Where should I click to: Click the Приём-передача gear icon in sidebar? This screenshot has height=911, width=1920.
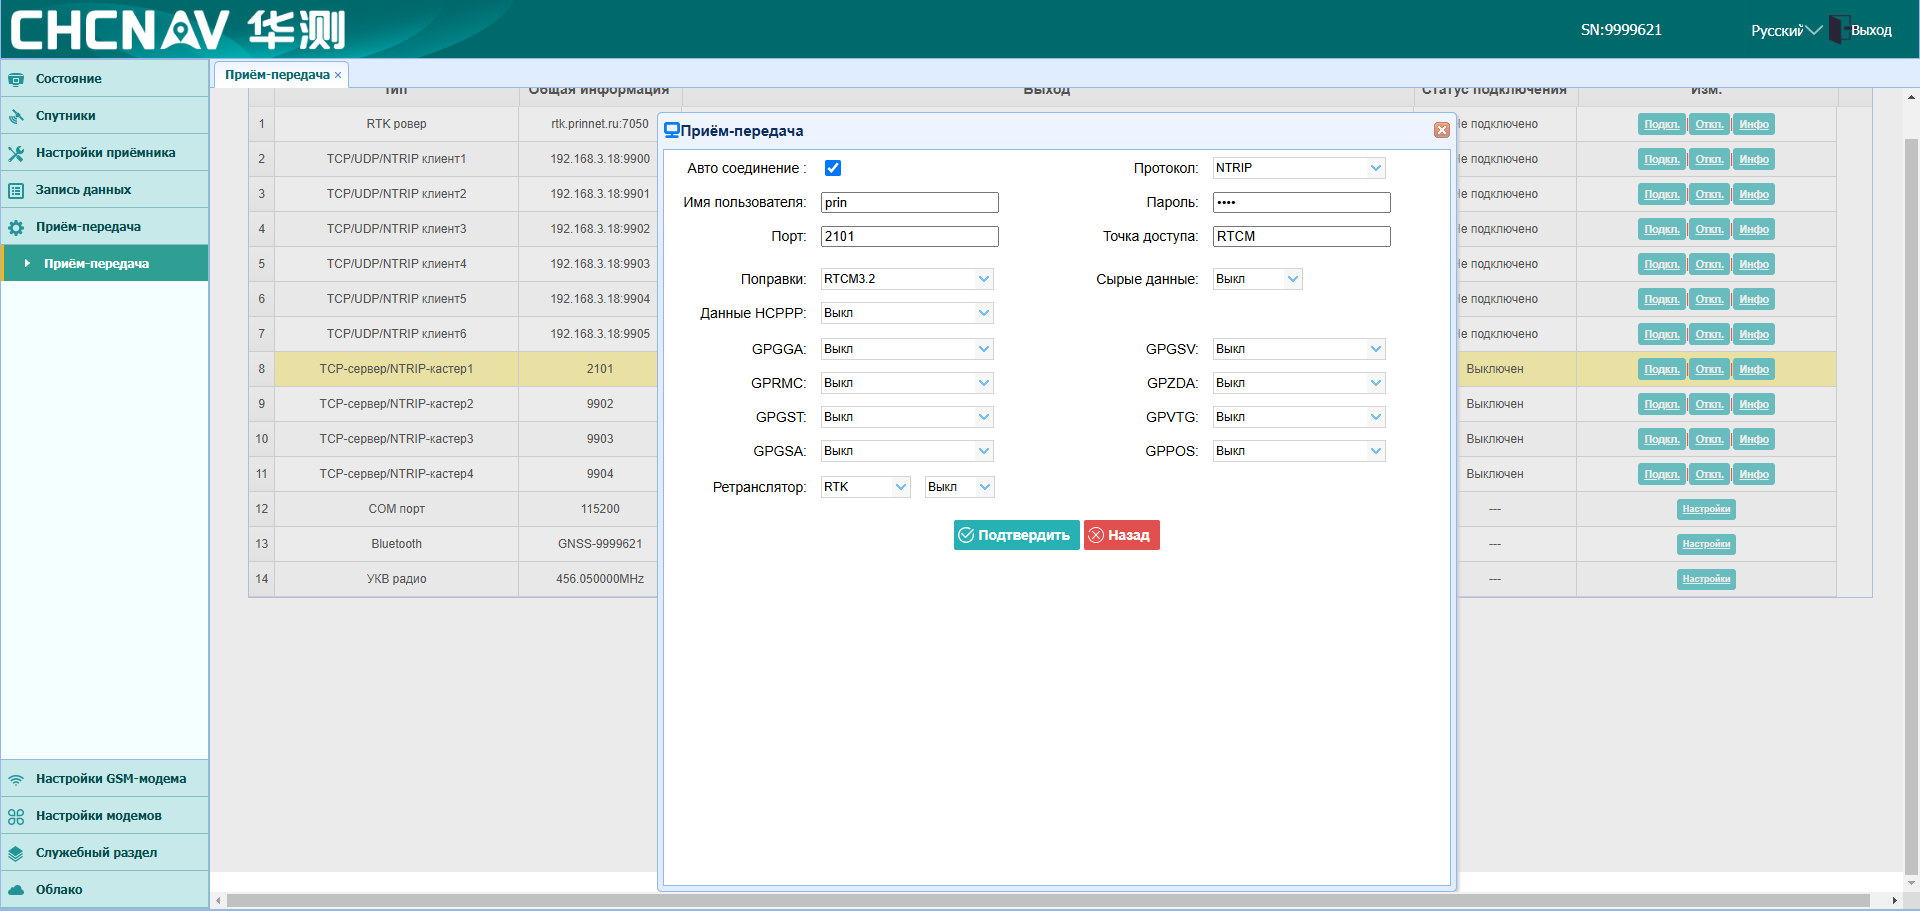coord(16,227)
